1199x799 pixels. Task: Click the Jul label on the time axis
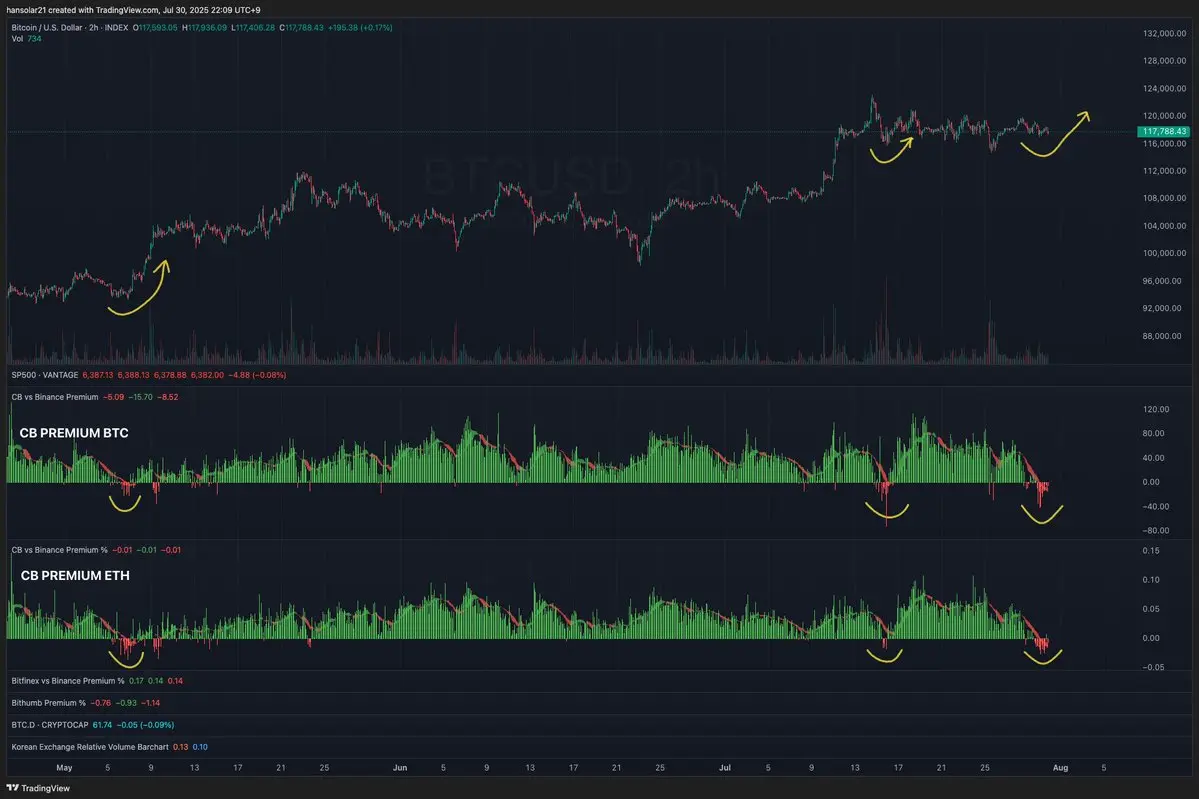725,768
